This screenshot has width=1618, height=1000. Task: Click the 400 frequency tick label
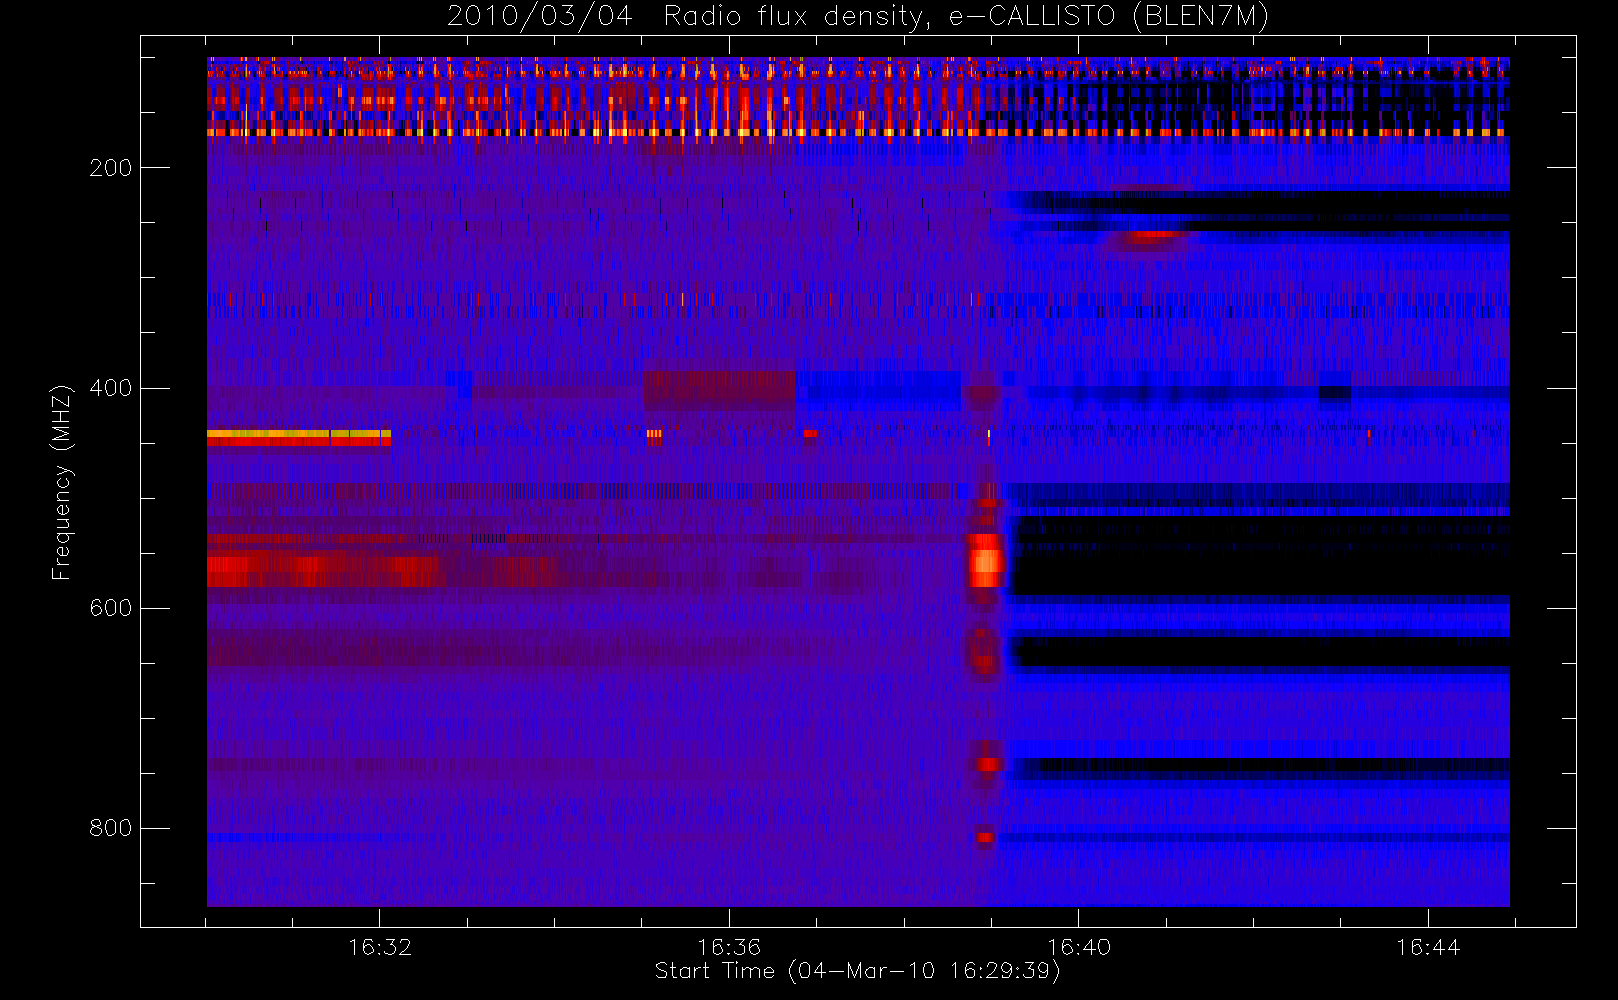pos(111,388)
